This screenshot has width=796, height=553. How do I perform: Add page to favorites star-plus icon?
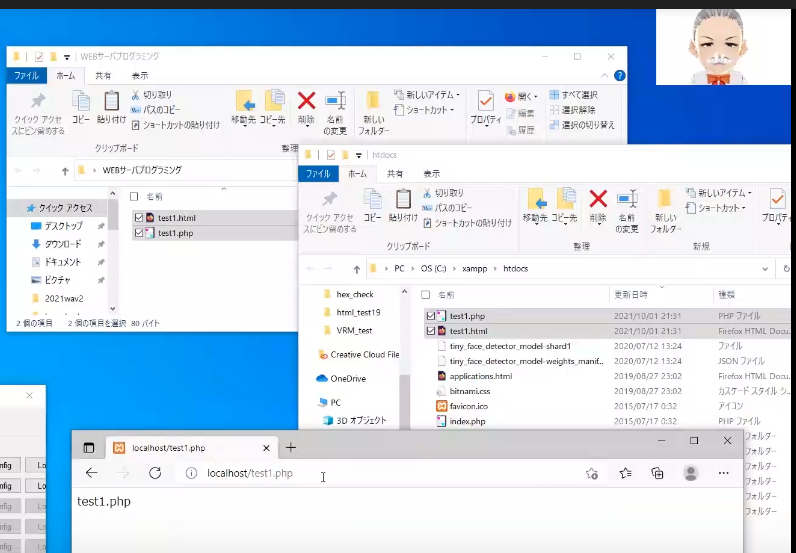click(x=592, y=473)
